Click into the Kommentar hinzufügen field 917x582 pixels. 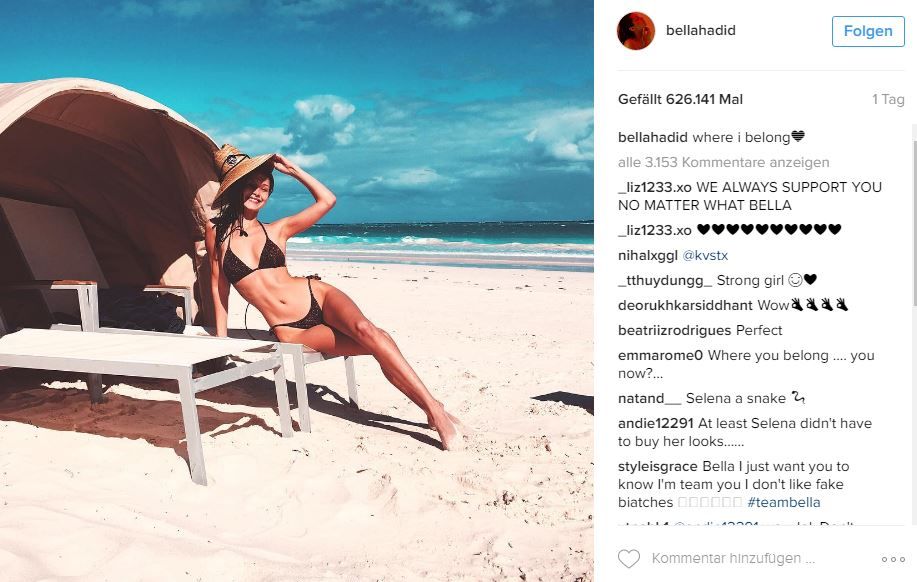733,559
